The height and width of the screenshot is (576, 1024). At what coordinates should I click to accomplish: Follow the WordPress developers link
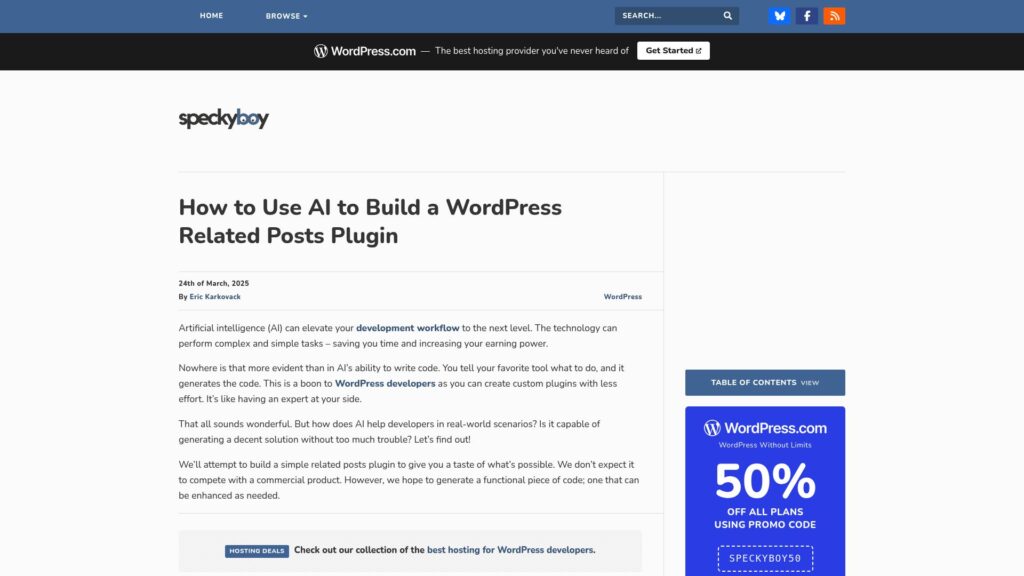point(385,383)
